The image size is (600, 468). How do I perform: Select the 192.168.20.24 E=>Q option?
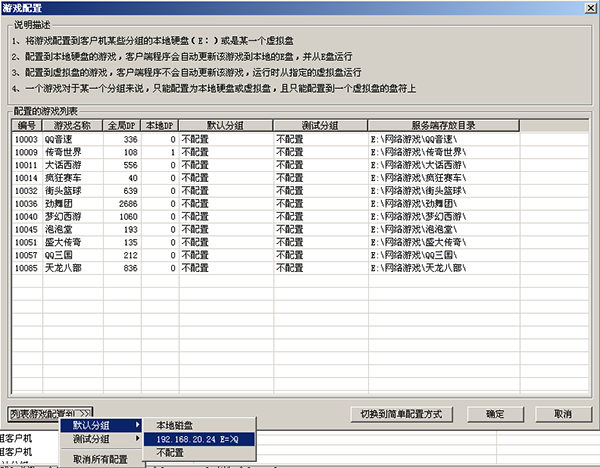click(199, 439)
